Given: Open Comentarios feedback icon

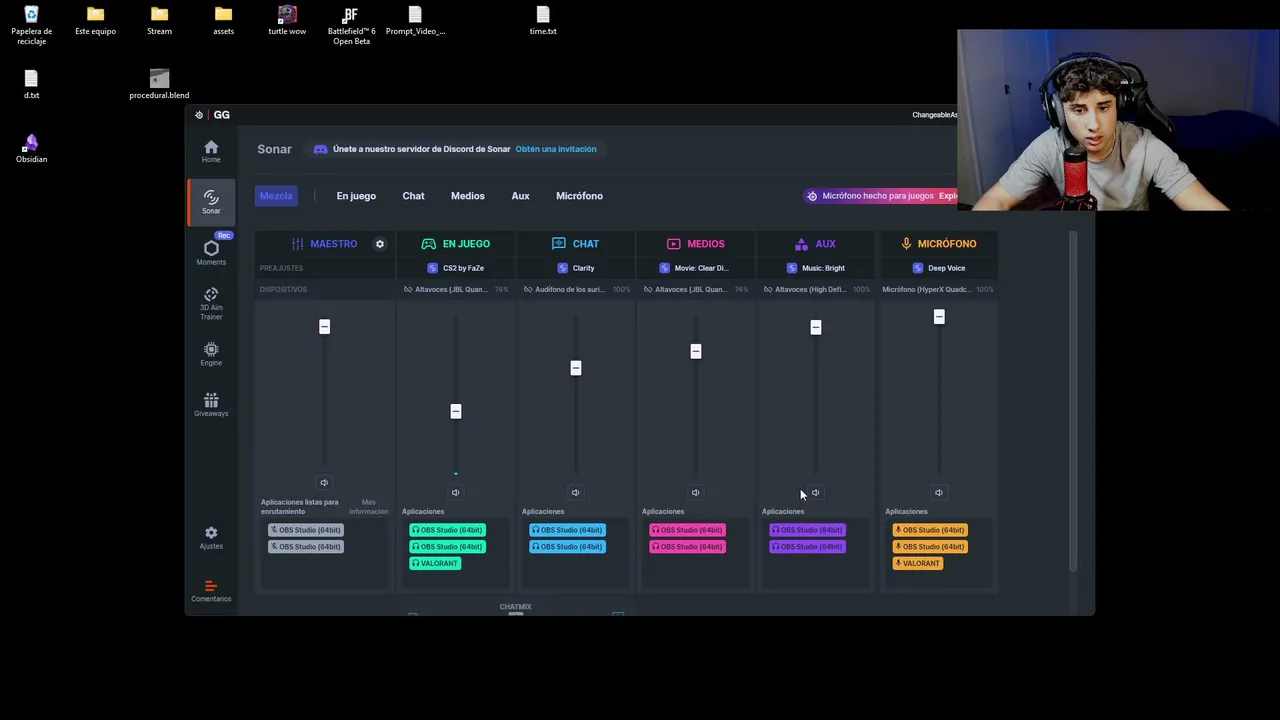Looking at the screenshot, I should pos(211,591).
